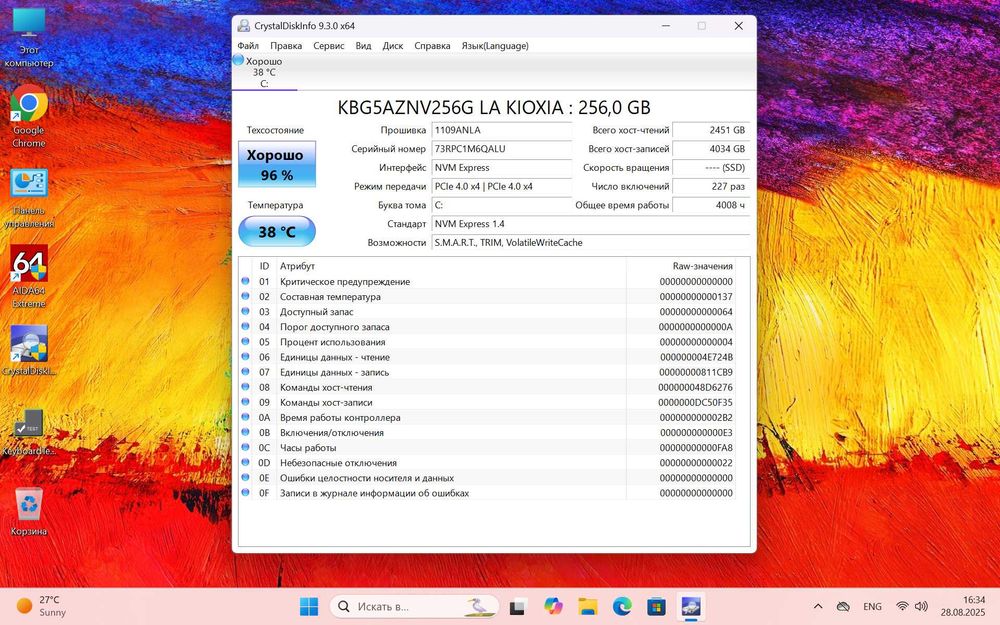Select row 0D Небезопасные отключения
Image resolution: width=1000 pixels, height=625 pixels.
click(x=487, y=462)
